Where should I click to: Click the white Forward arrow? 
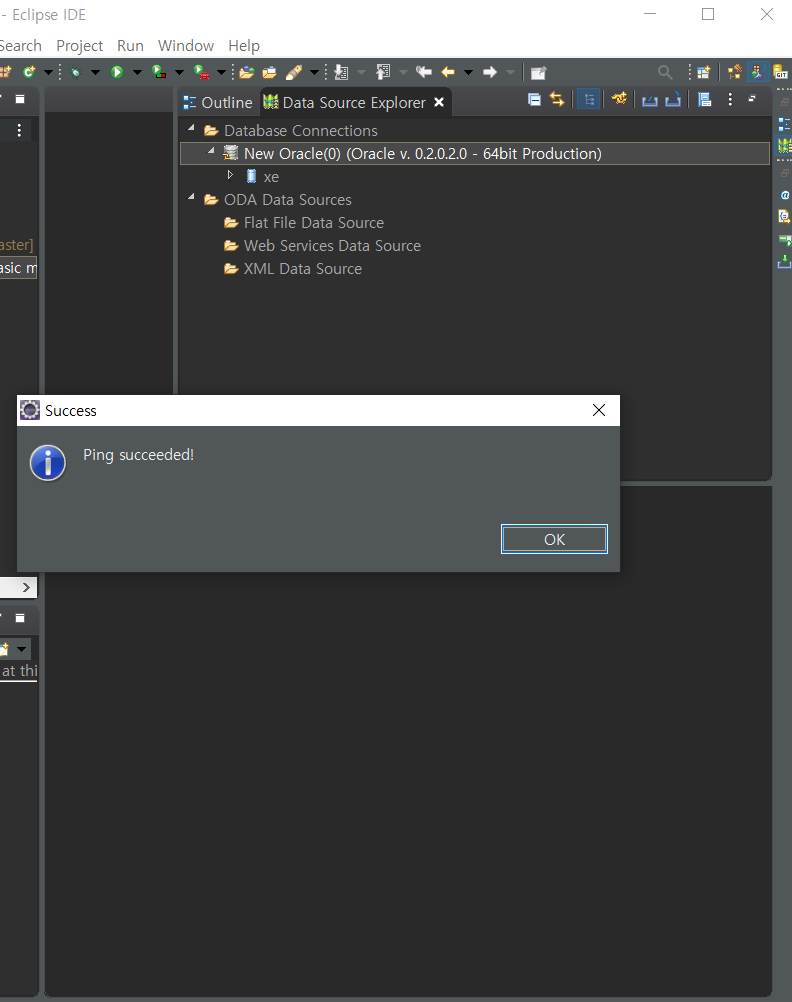pyautogui.click(x=490, y=72)
